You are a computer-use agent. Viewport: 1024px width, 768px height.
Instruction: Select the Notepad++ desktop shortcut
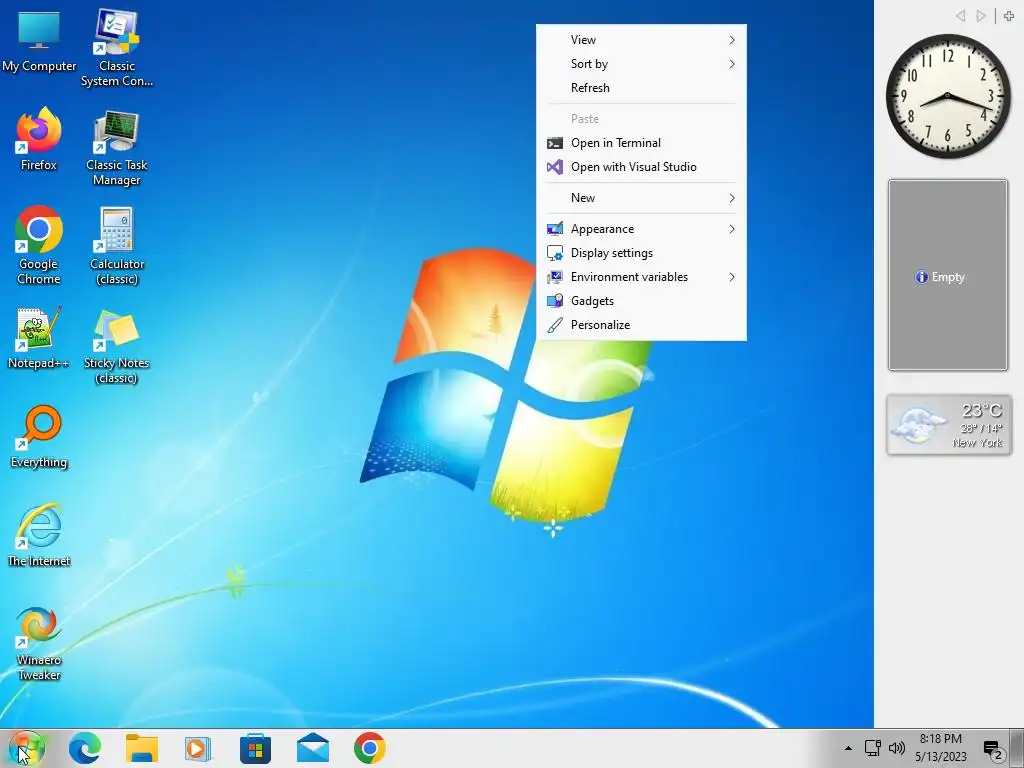(39, 338)
